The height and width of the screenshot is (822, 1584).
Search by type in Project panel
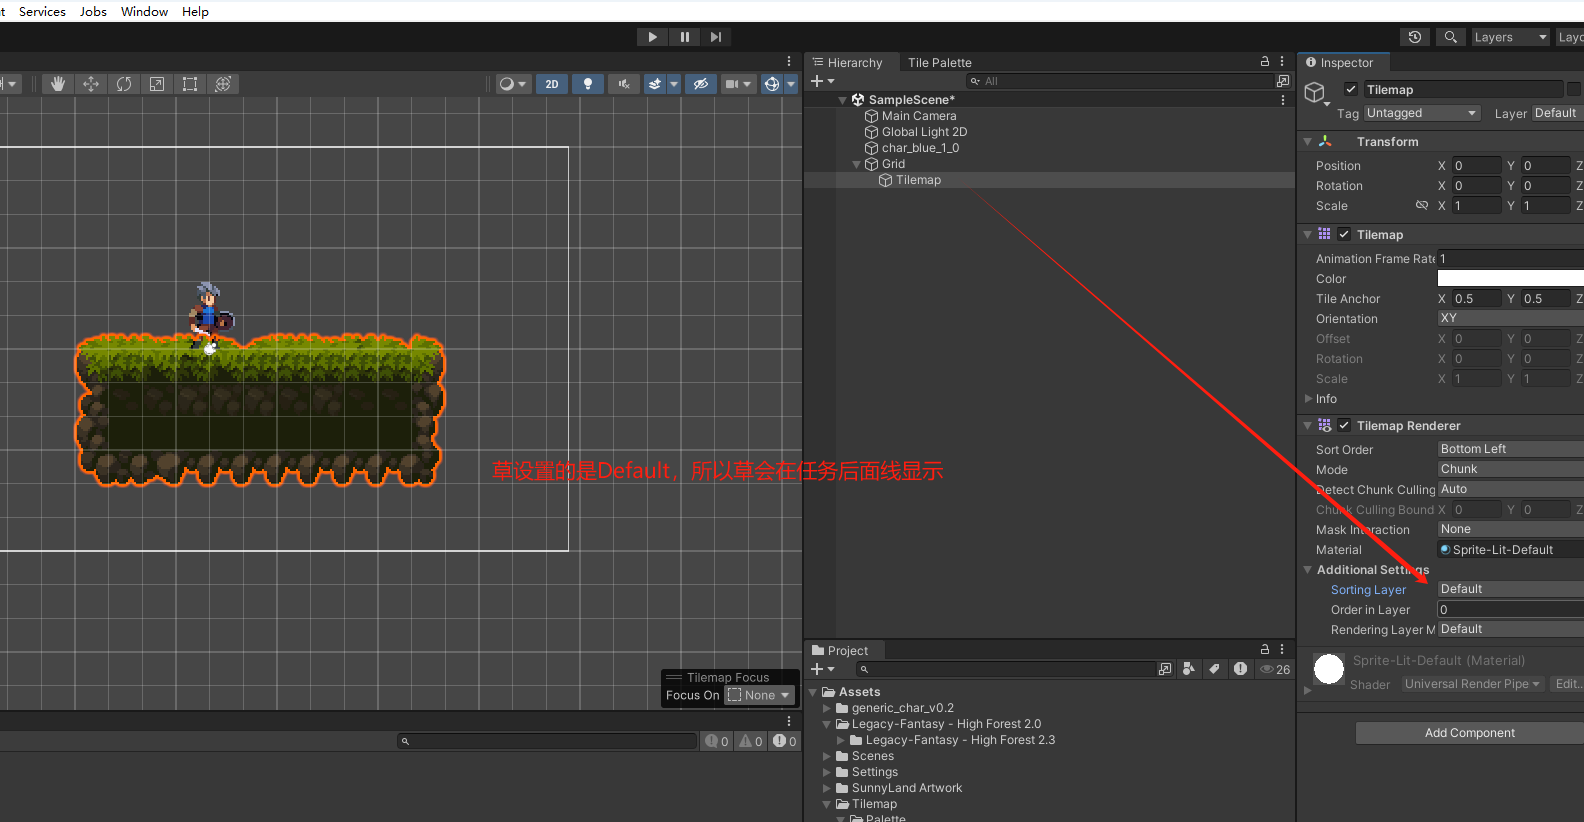1189,669
